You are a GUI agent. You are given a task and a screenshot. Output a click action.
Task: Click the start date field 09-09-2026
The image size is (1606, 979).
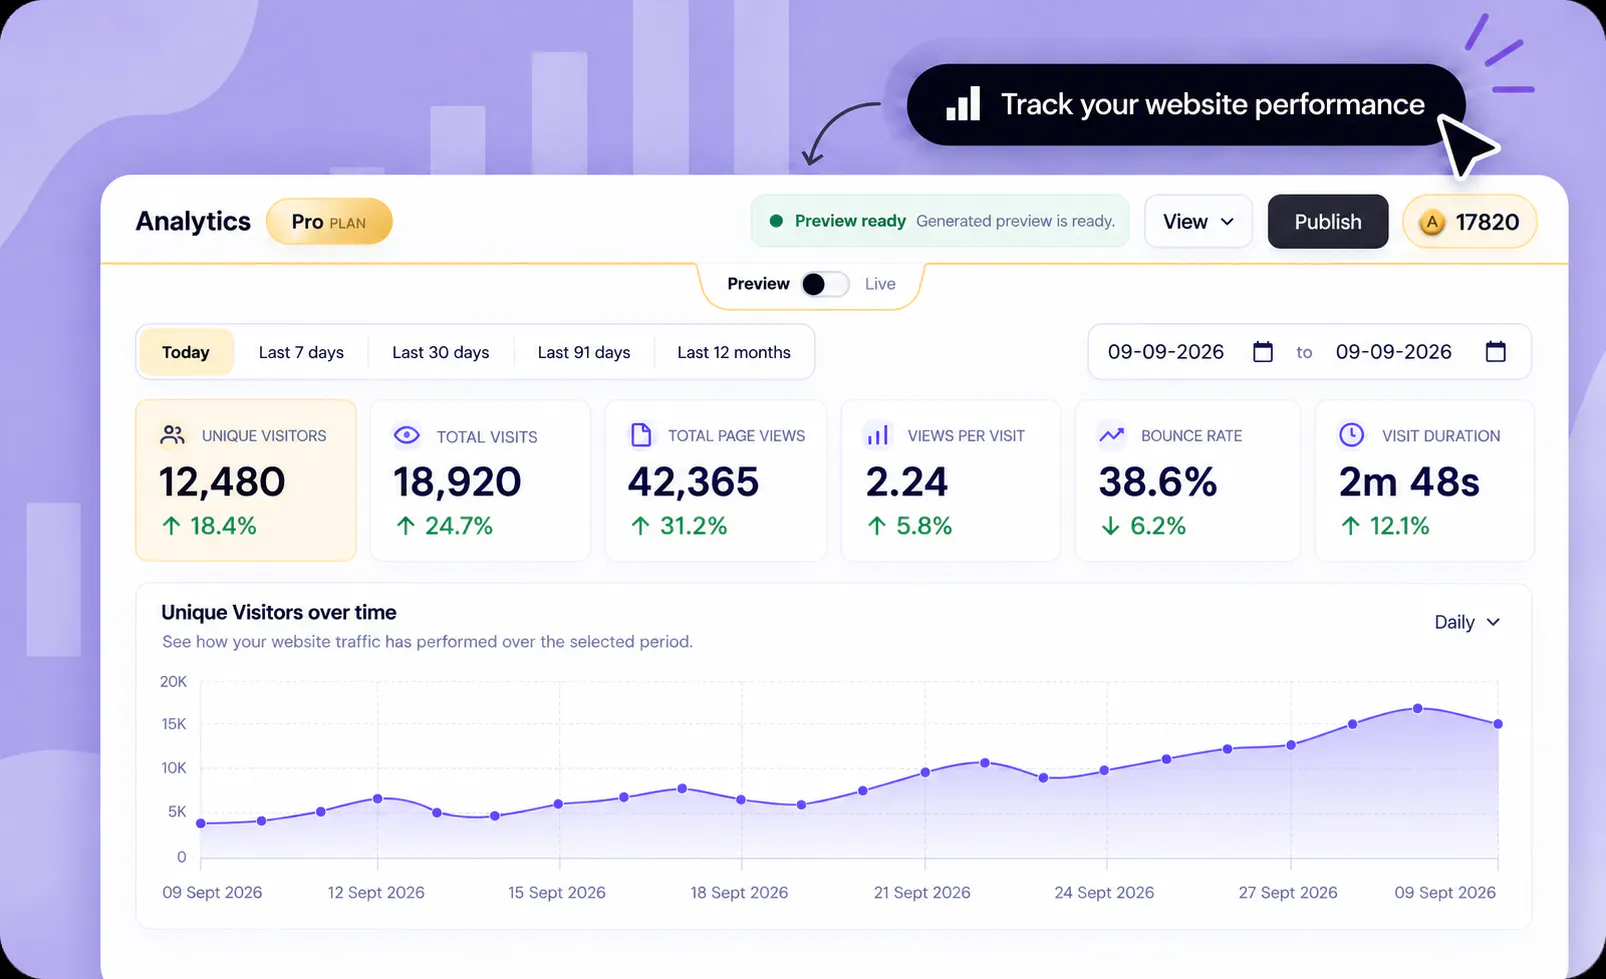tap(1166, 352)
